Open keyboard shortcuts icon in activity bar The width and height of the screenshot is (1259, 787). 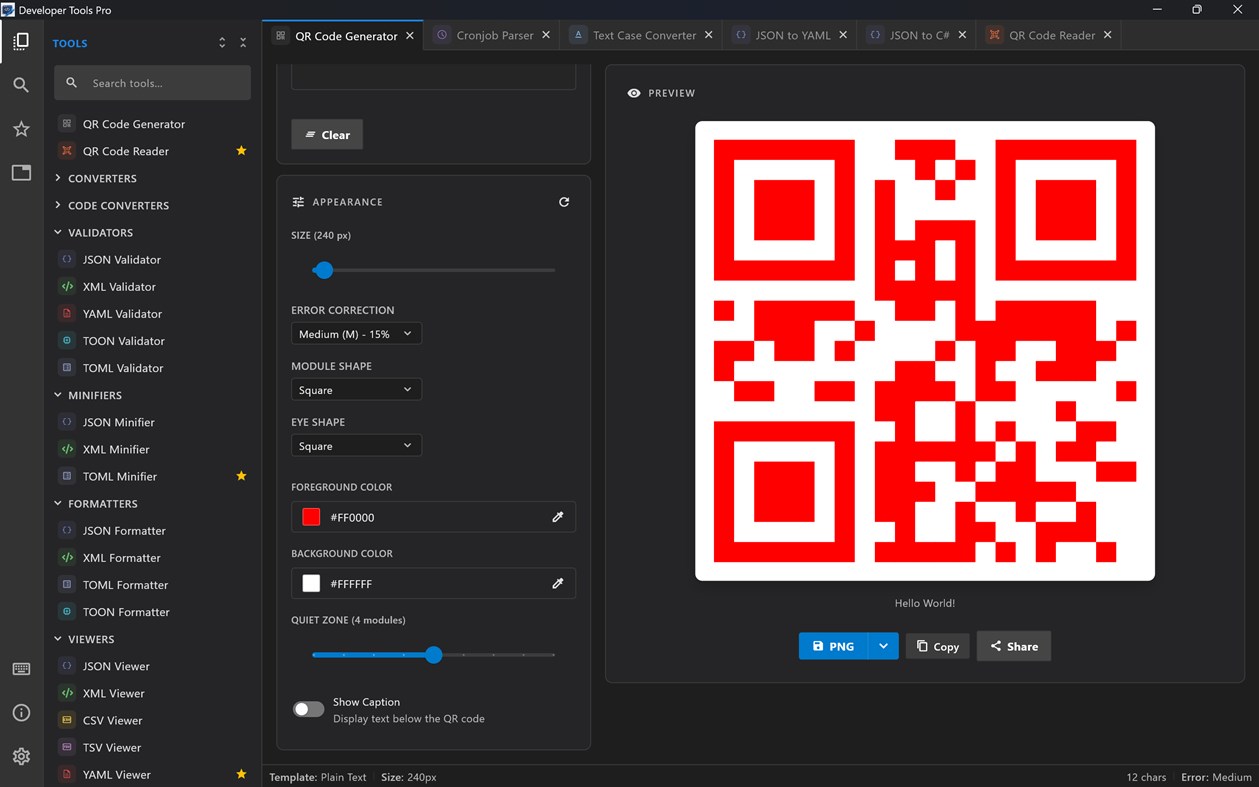[21, 669]
